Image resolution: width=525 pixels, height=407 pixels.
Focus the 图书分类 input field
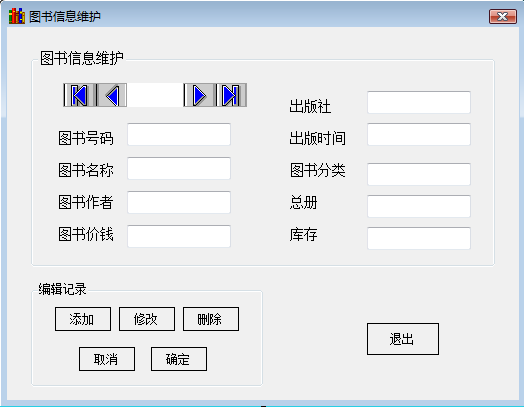click(419, 174)
